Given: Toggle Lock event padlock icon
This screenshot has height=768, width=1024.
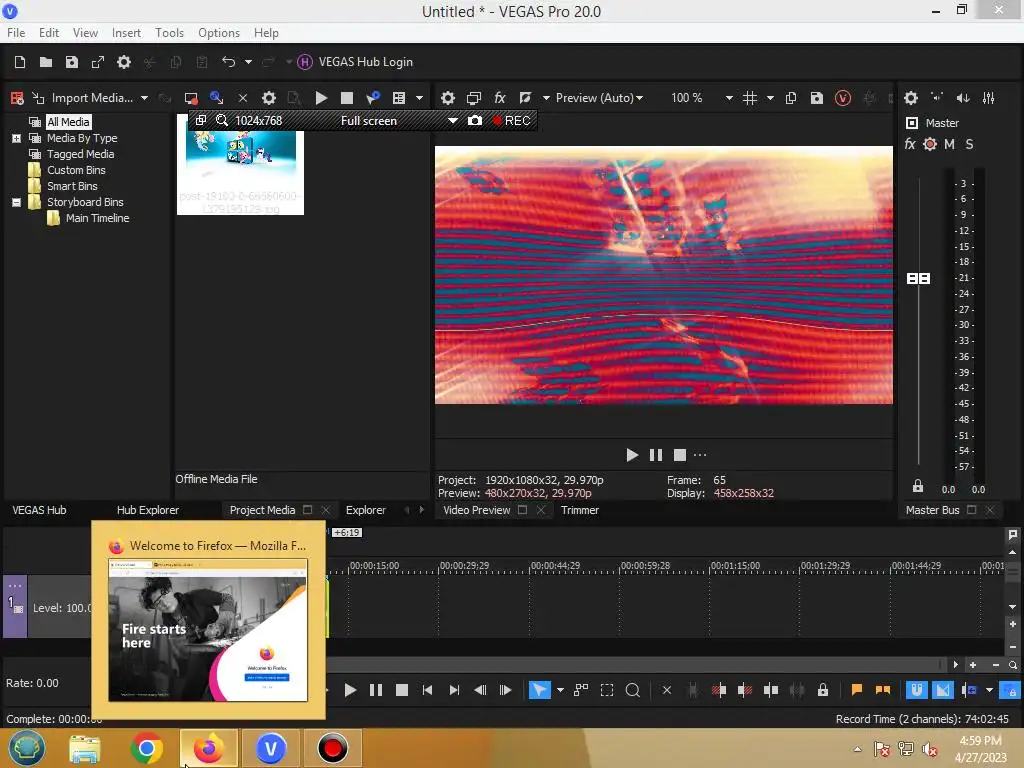Looking at the screenshot, I should [x=823, y=690].
